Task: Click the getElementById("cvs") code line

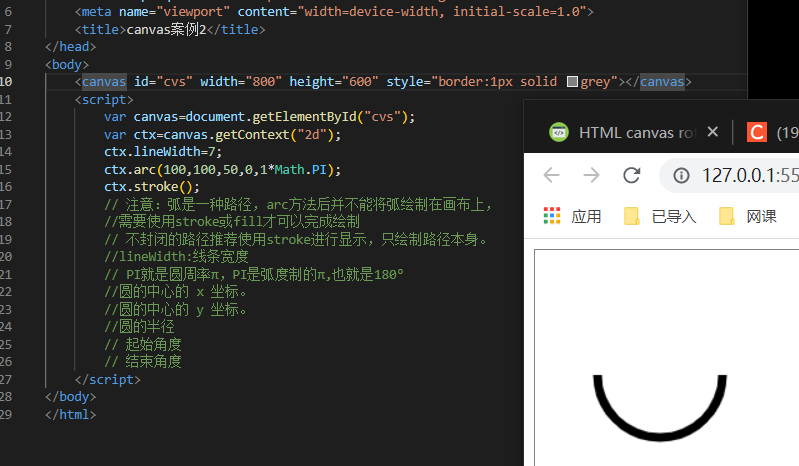Action: (x=259, y=117)
